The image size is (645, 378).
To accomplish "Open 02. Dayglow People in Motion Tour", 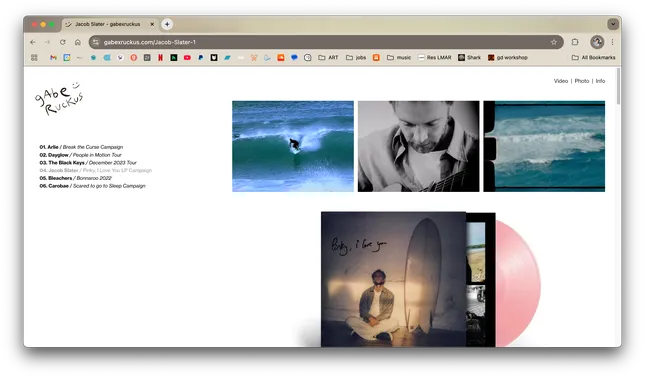I will (x=80, y=155).
